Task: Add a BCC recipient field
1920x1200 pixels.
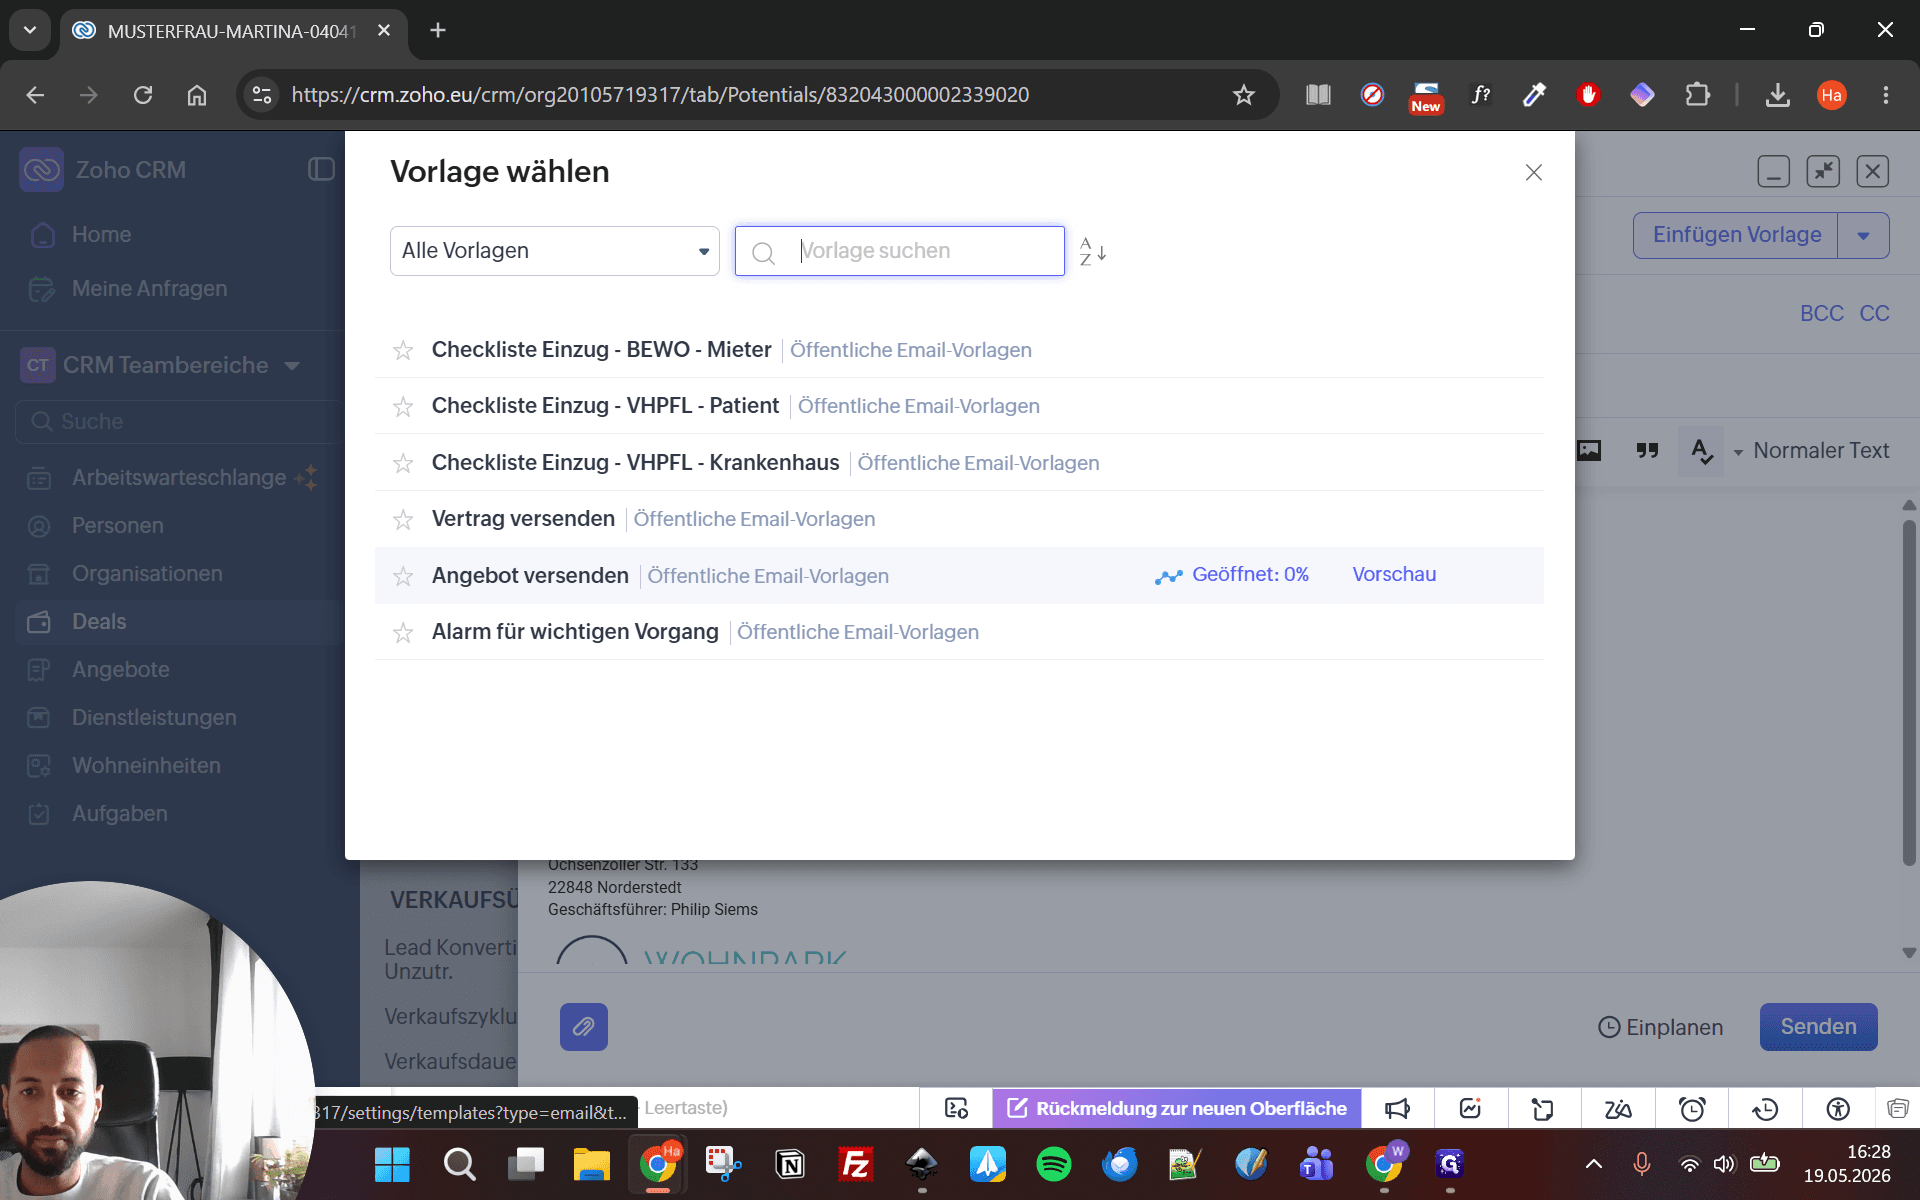Action: click(1821, 313)
